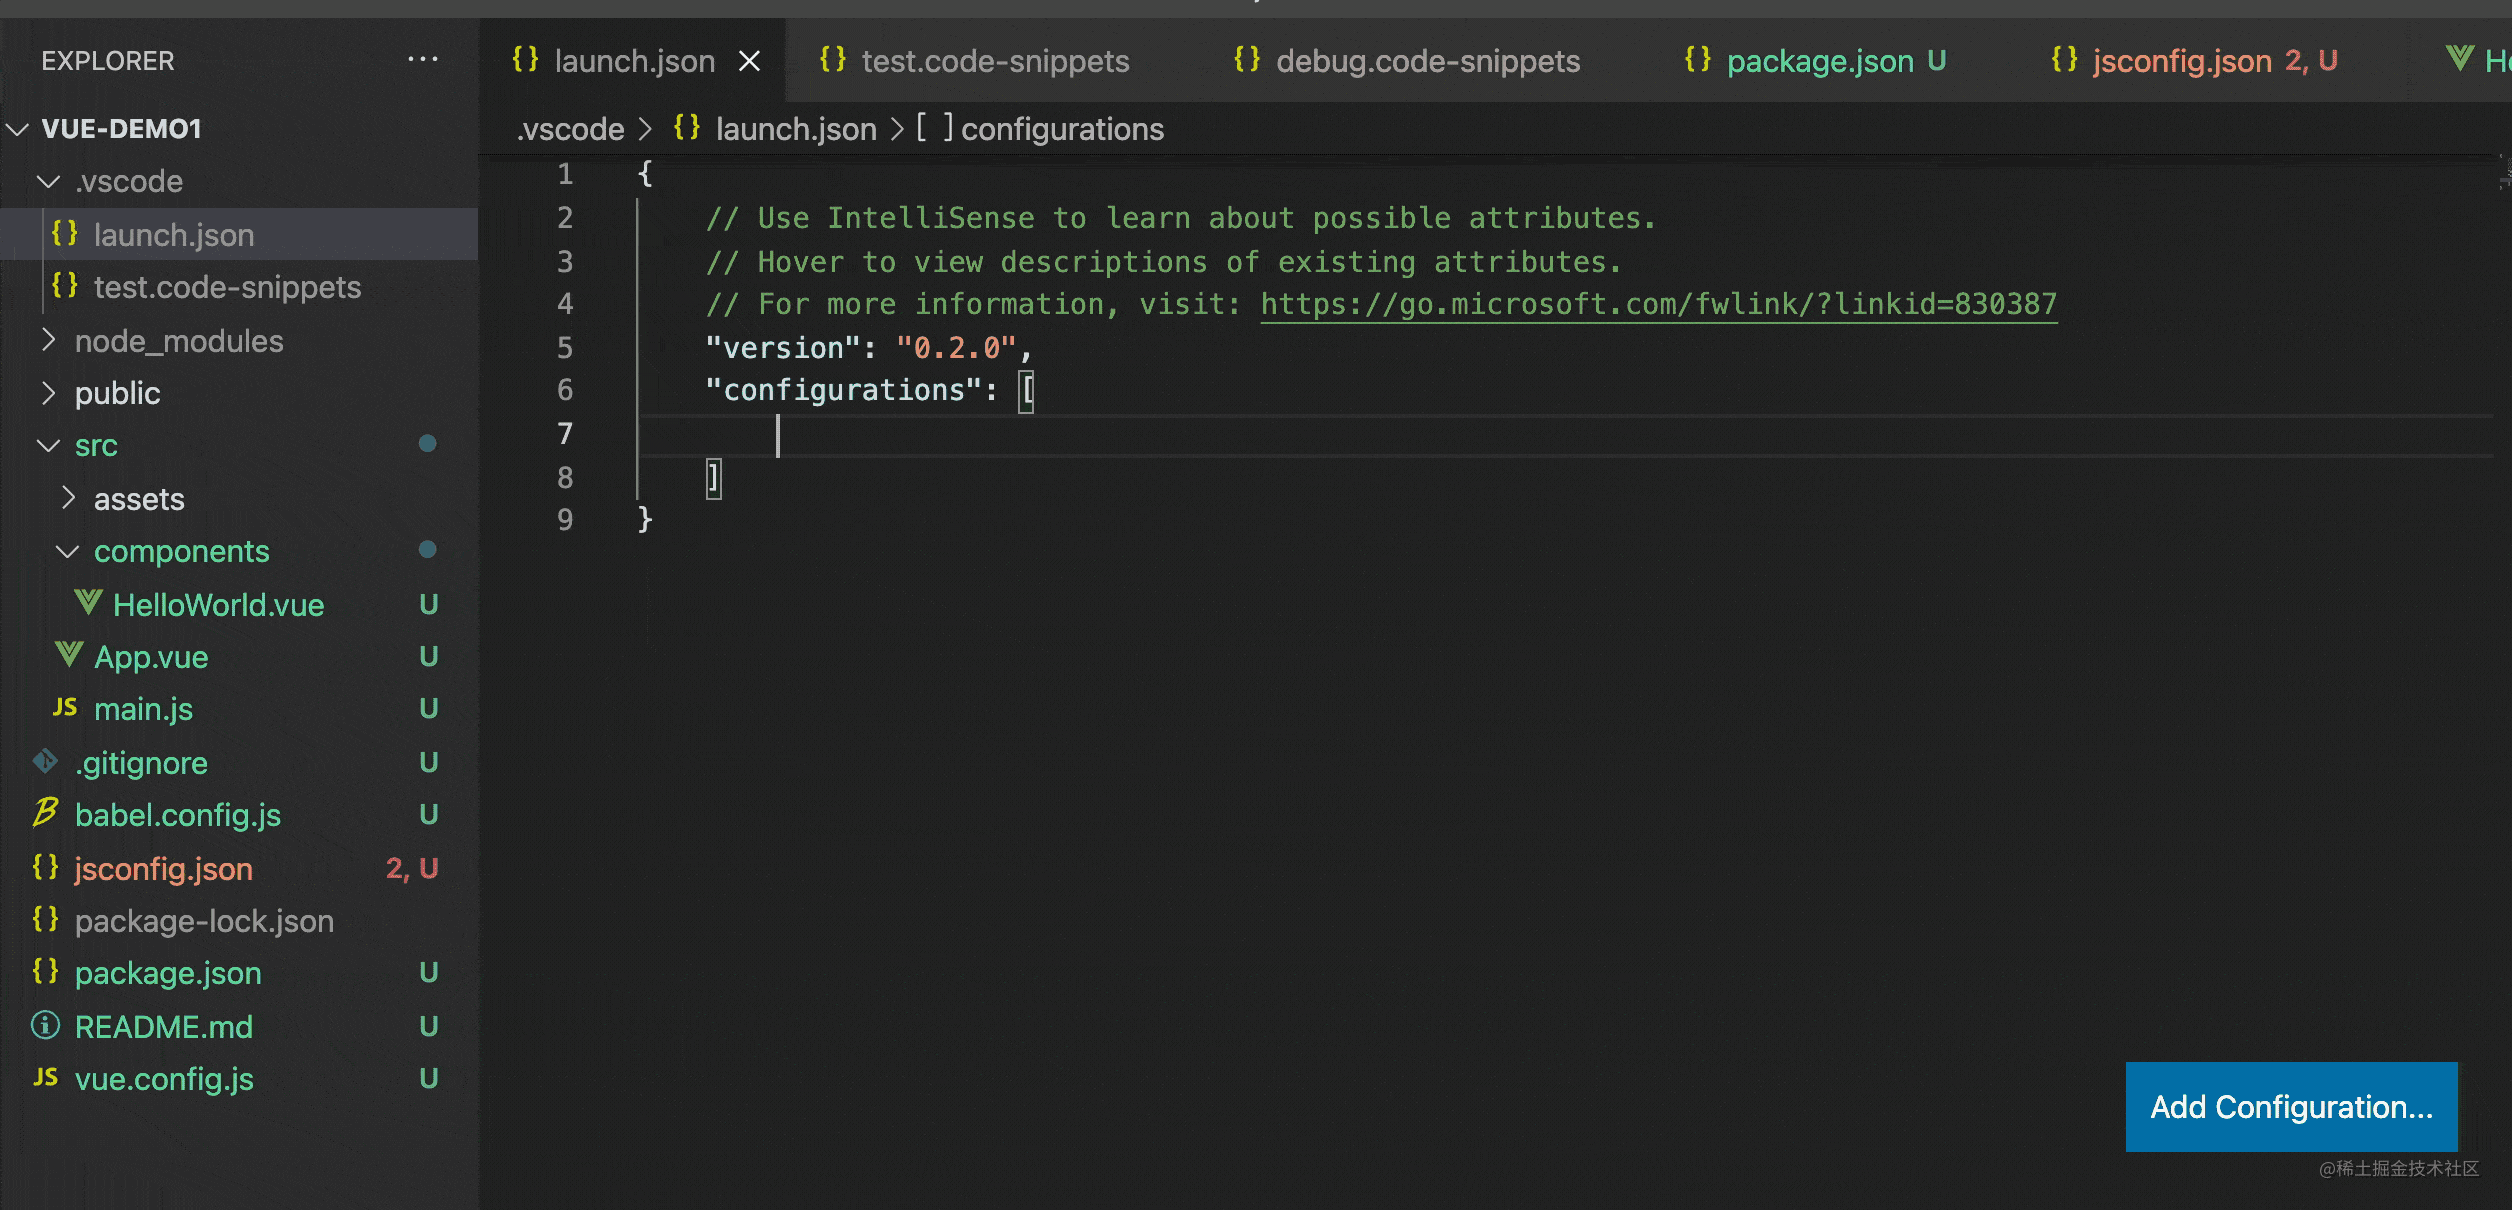Image resolution: width=2512 pixels, height=1210 pixels.
Task: Select configurations in the breadcrumb bar
Action: (x=1061, y=130)
